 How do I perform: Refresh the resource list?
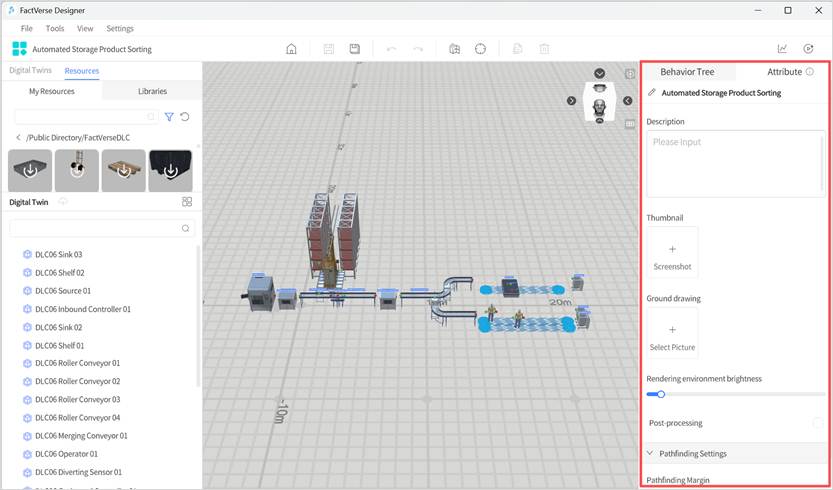185,117
